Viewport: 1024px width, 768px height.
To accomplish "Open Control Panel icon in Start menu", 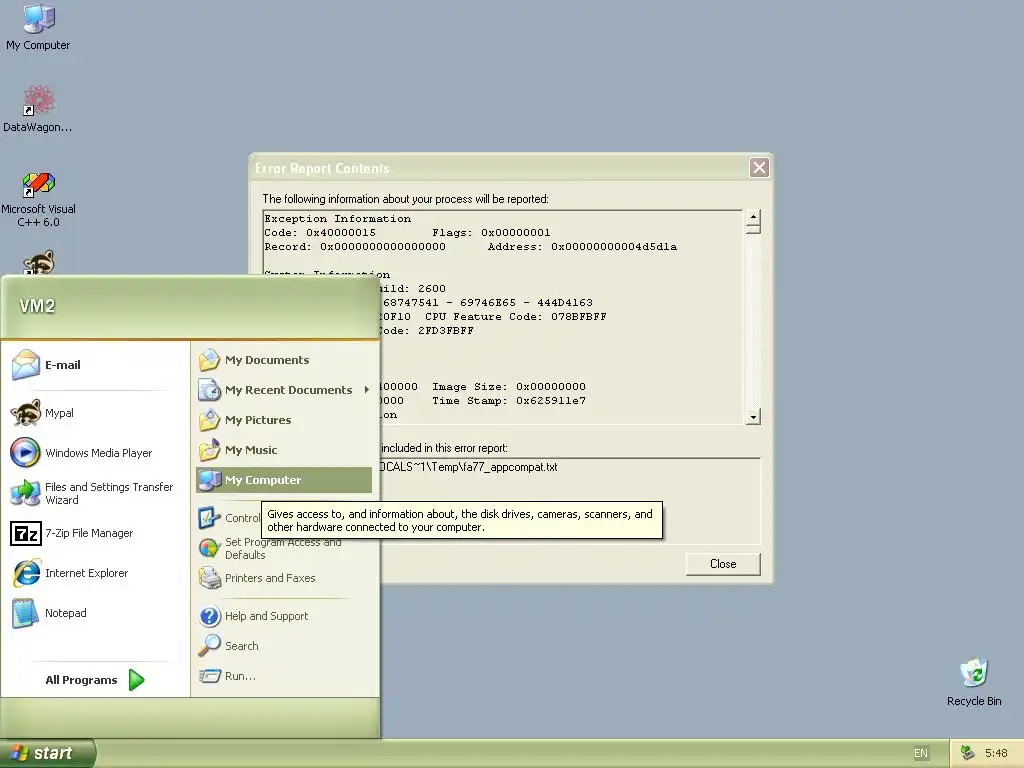I will pos(209,518).
